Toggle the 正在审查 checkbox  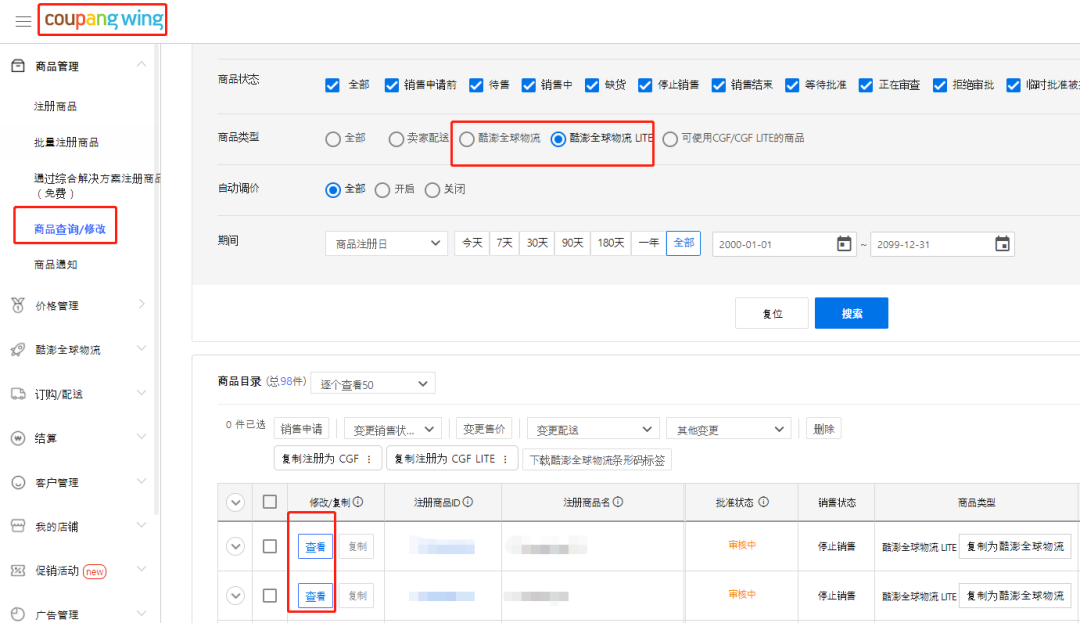pos(866,85)
